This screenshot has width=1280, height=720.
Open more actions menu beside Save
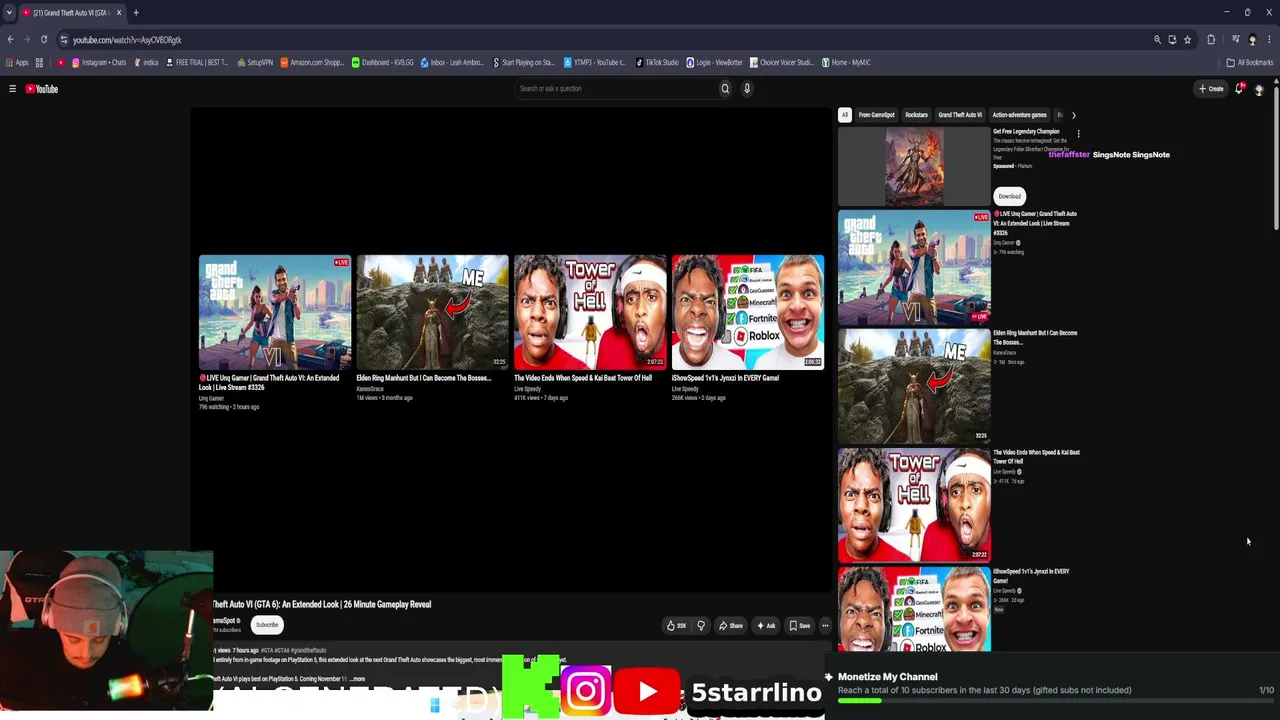tap(825, 626)
